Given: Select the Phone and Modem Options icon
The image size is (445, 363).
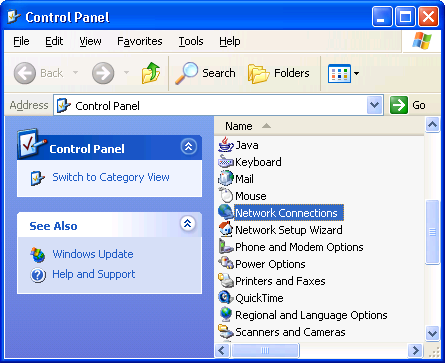Looking at the screenshot, I should pyautogui.click(x=226, y=247).
